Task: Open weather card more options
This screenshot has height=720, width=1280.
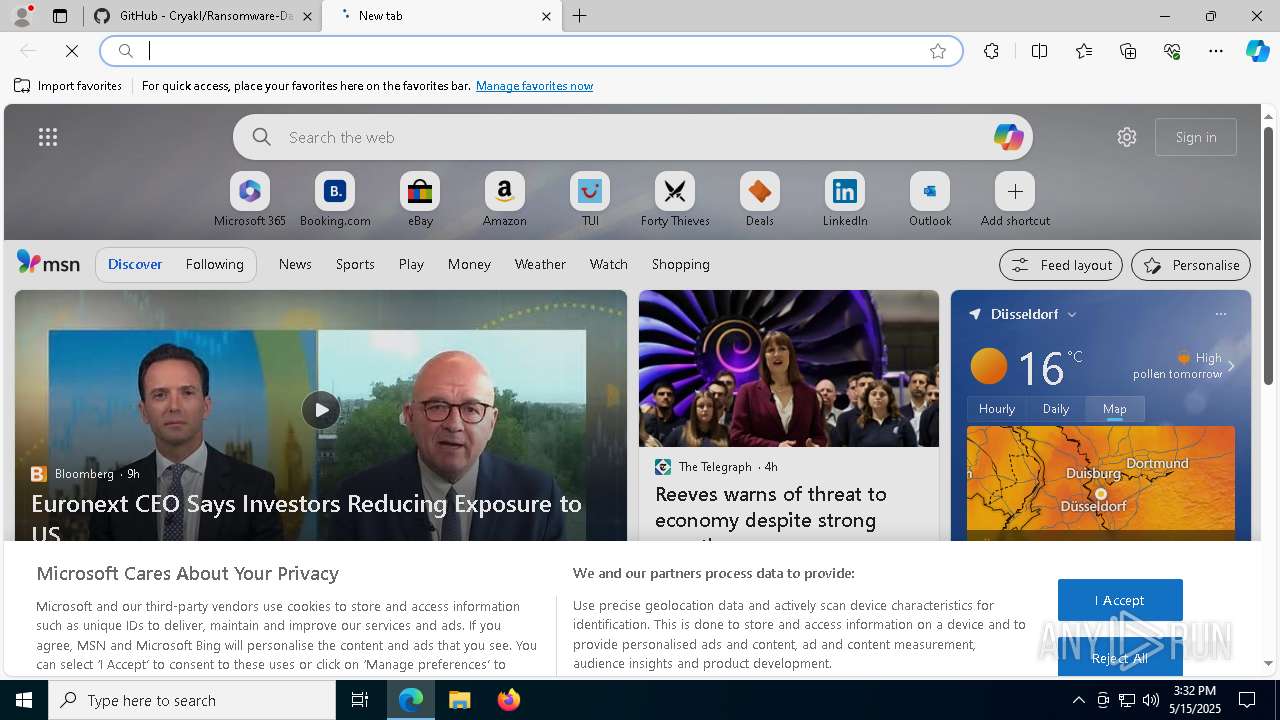Action: click(1220, 314)
